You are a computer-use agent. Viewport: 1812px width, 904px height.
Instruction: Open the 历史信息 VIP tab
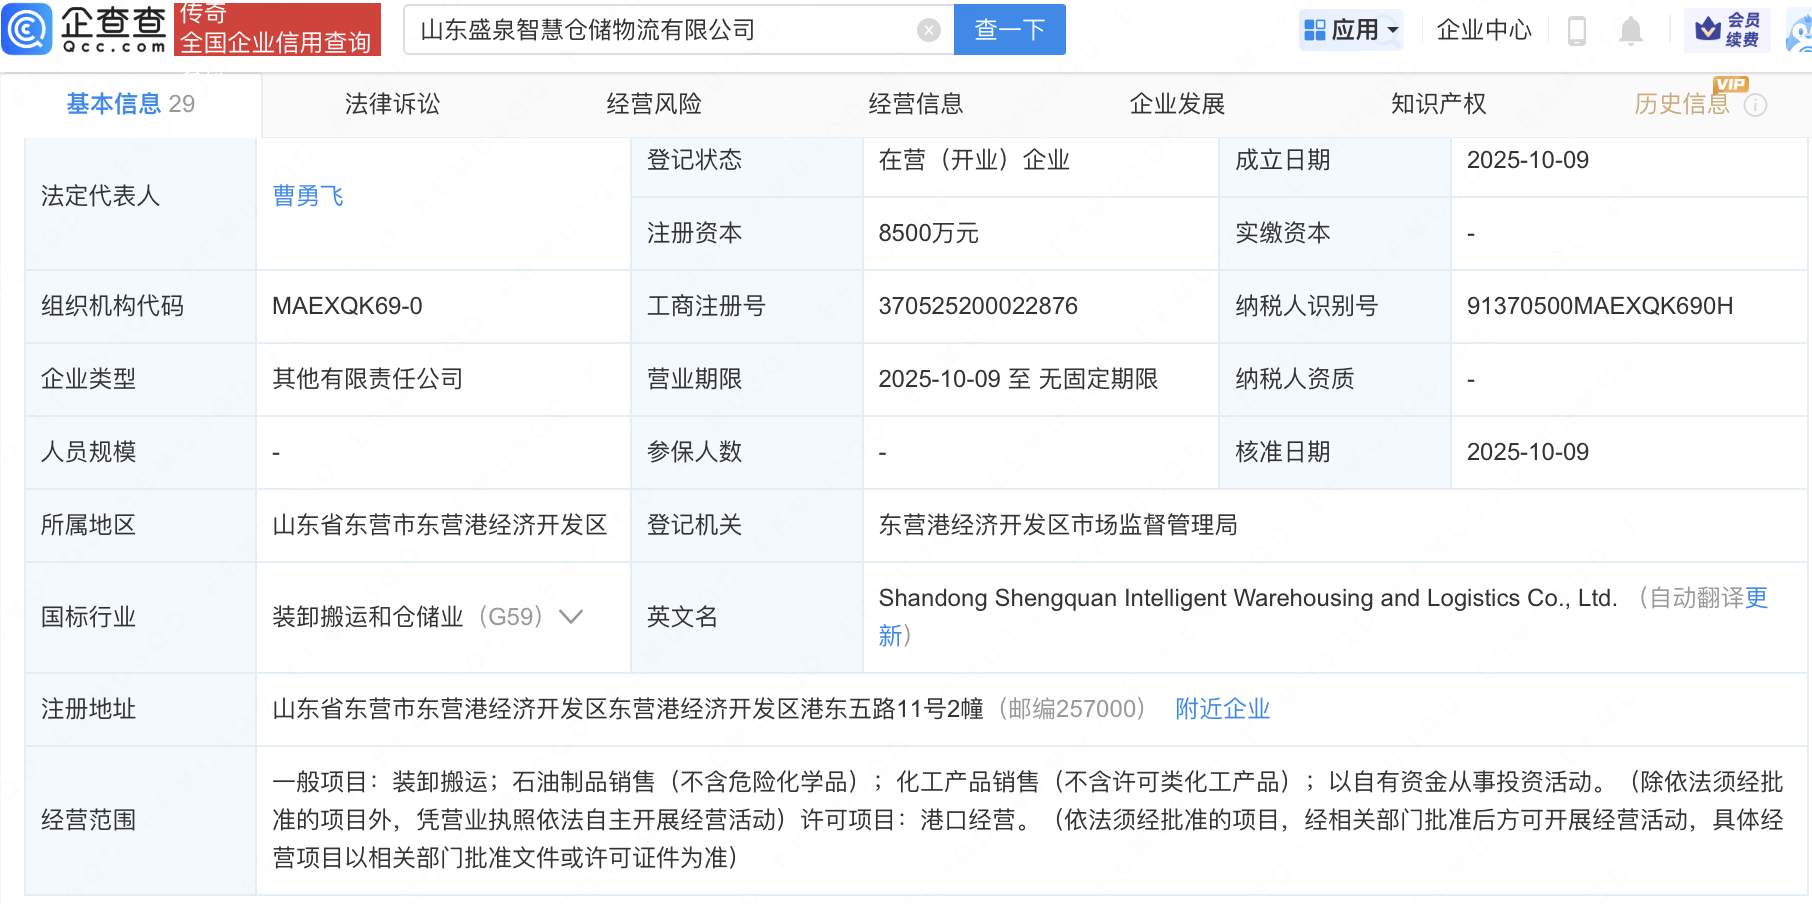click(x=1681, y=104)
